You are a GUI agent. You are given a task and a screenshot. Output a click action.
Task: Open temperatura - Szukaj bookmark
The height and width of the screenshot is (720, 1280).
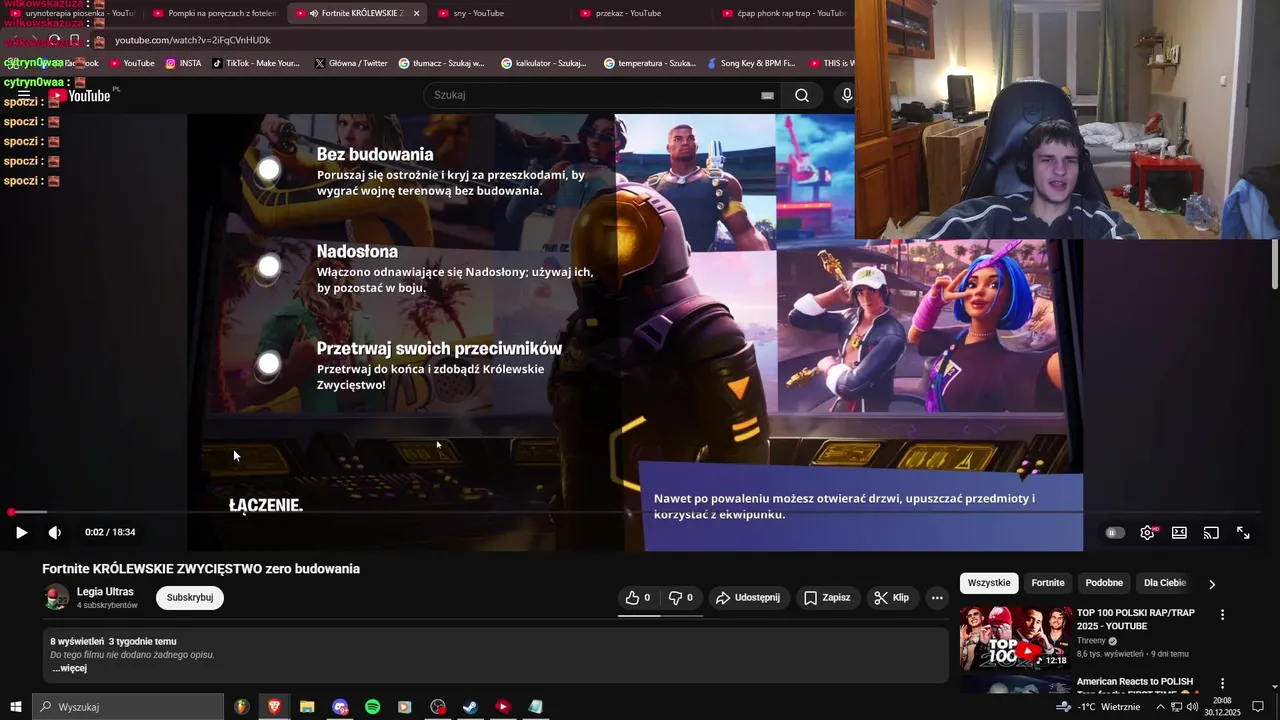(x=650, y=63)
